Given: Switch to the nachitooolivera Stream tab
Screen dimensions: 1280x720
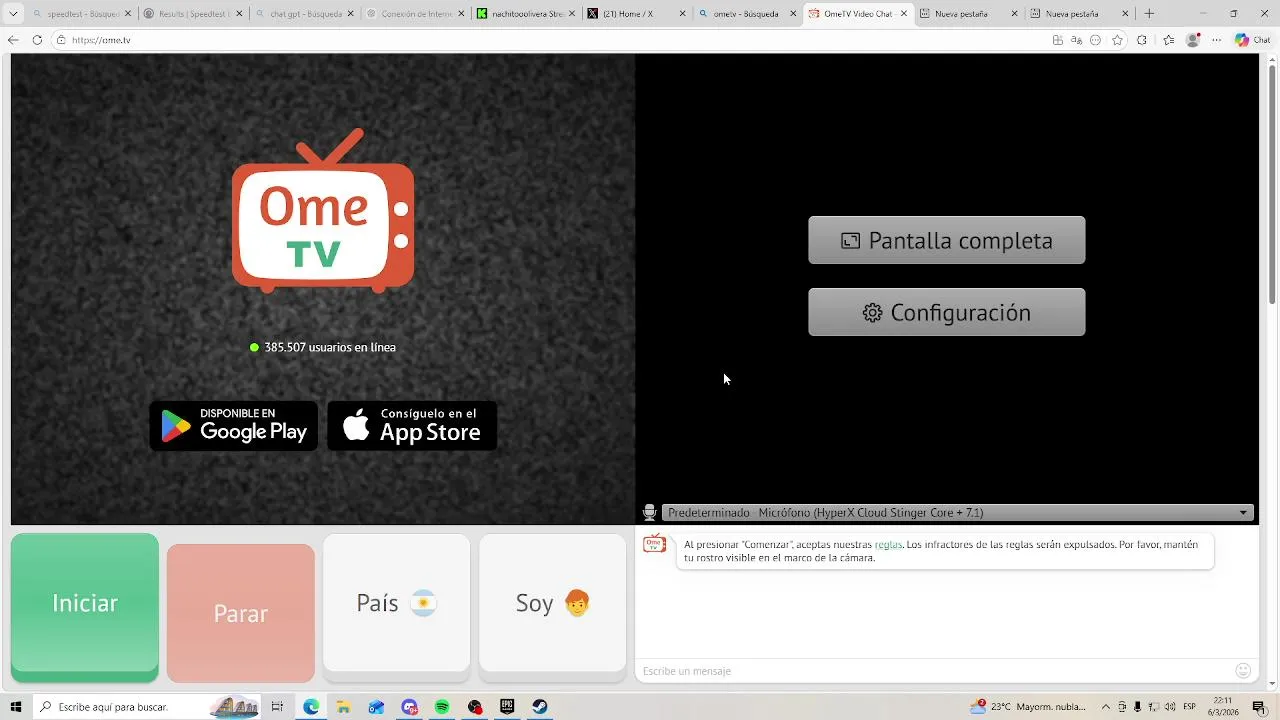Looking at the screenshot, I should coord(524,14).
